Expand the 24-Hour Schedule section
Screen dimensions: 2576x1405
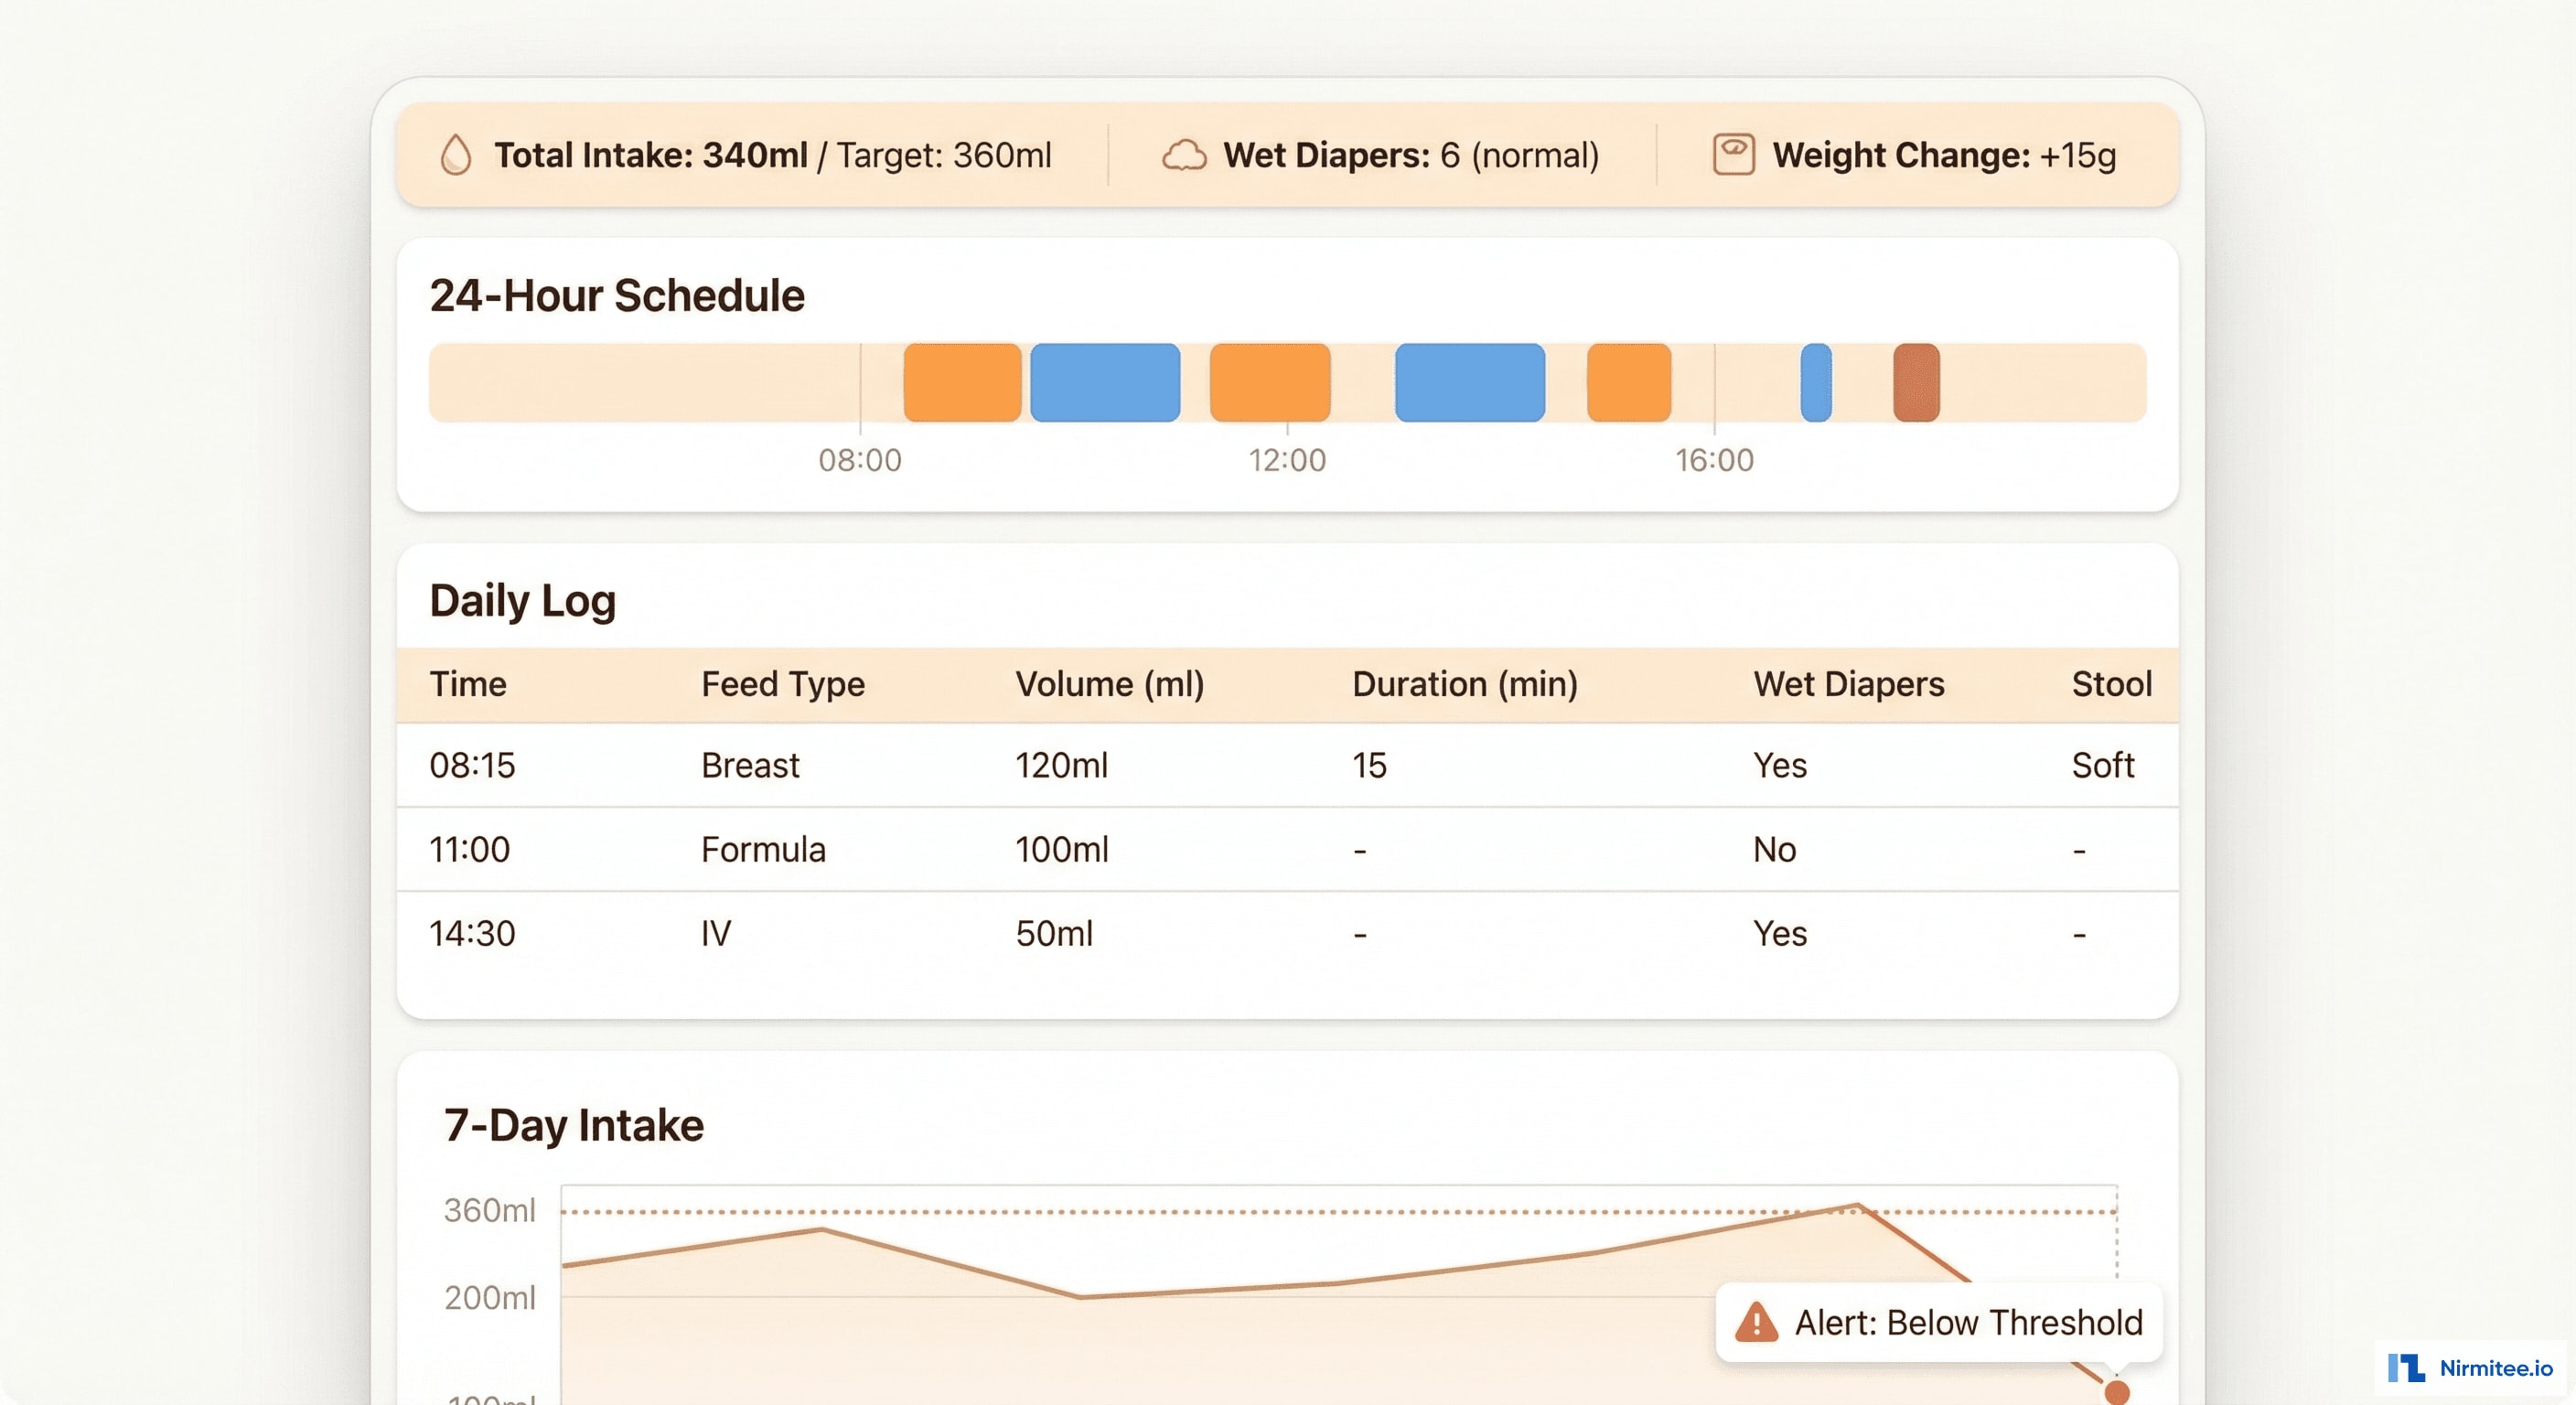616,294
